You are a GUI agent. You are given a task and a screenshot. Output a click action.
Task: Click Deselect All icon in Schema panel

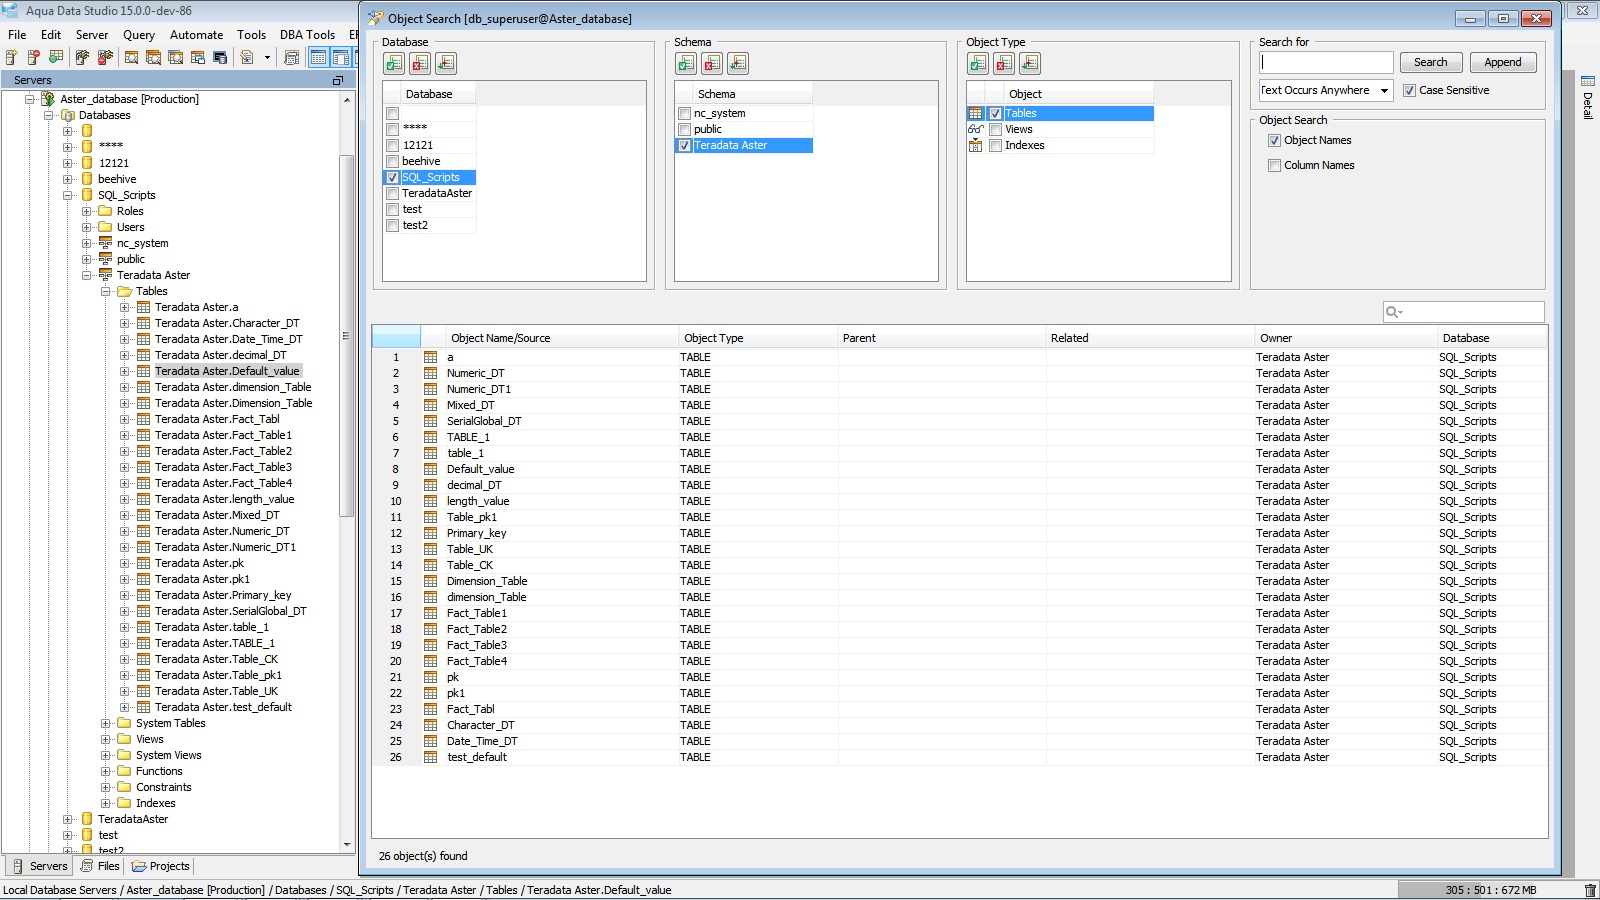point(712,63)
